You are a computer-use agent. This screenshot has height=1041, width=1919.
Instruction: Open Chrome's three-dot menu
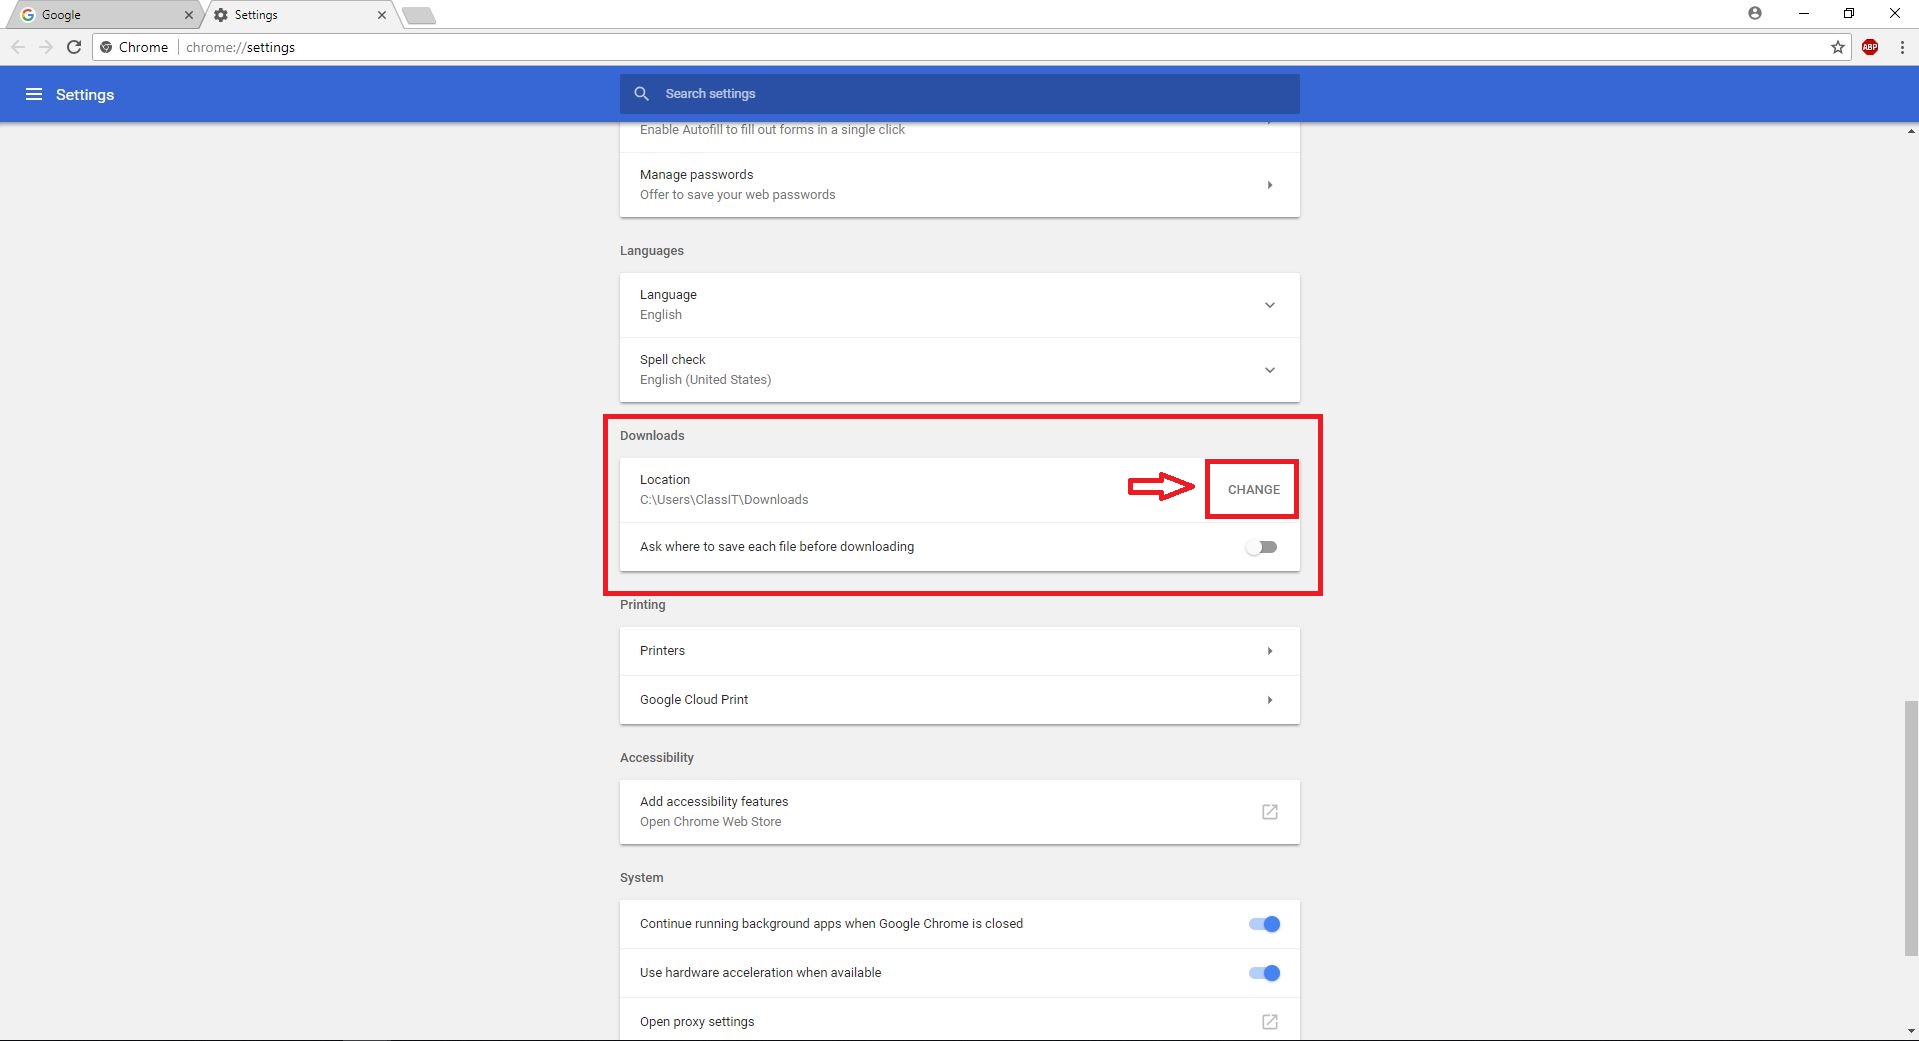pos(1901,47)
